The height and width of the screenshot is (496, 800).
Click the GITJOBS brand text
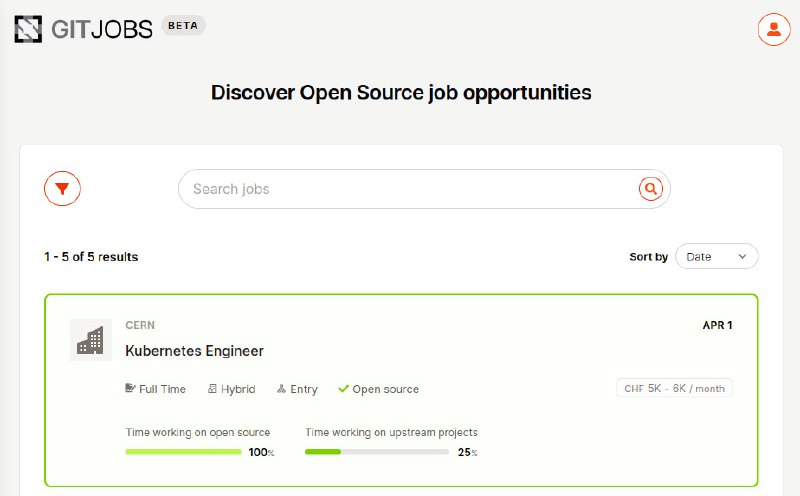[102, 30]
